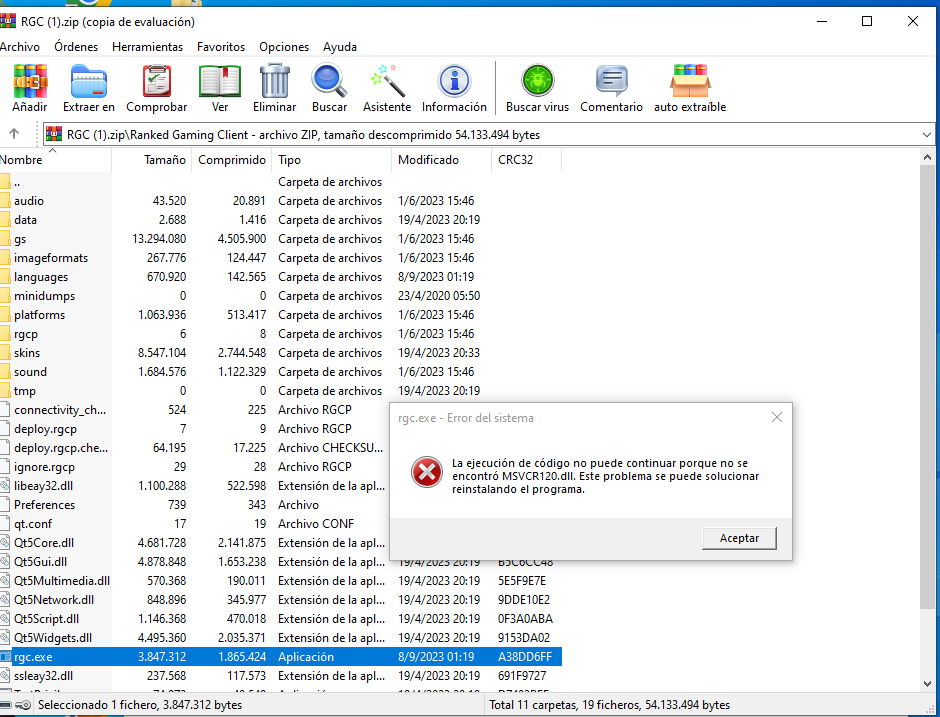Click the Buscar virus bug icon

537,81
